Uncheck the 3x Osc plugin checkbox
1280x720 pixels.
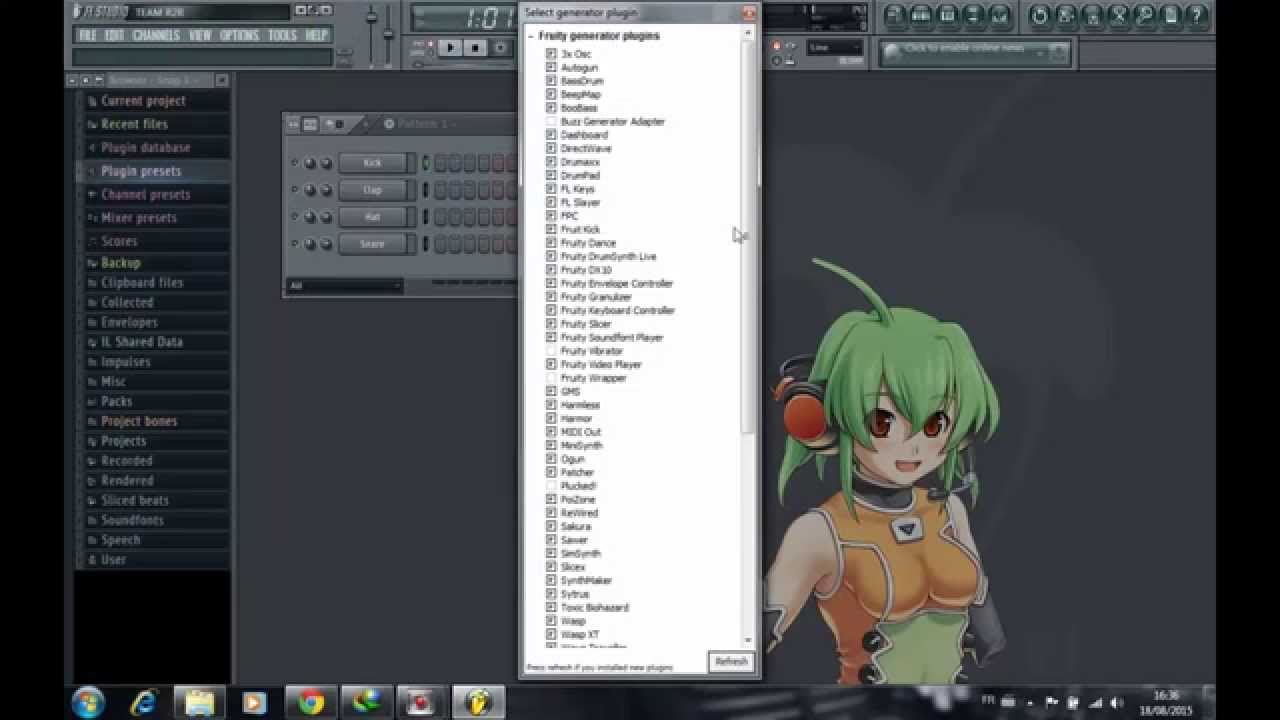(551, 54)
